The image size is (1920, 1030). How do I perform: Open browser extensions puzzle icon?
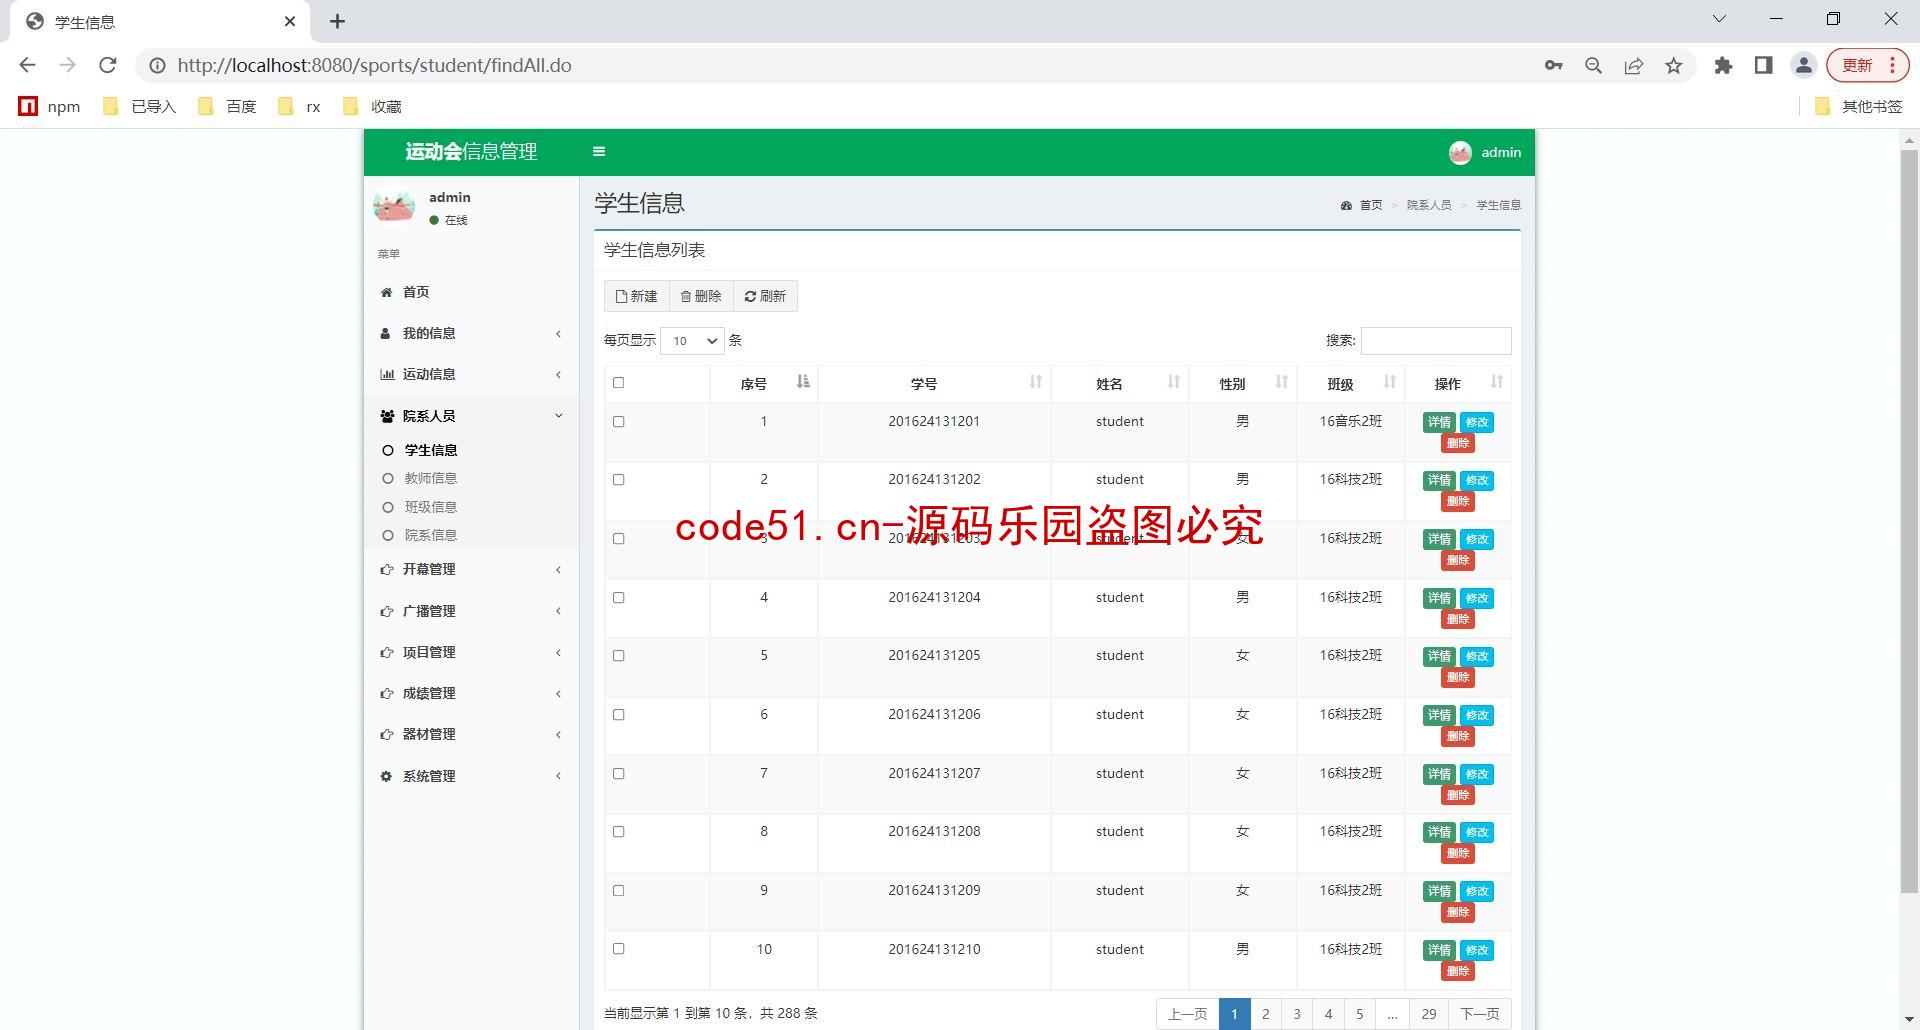1723,66
